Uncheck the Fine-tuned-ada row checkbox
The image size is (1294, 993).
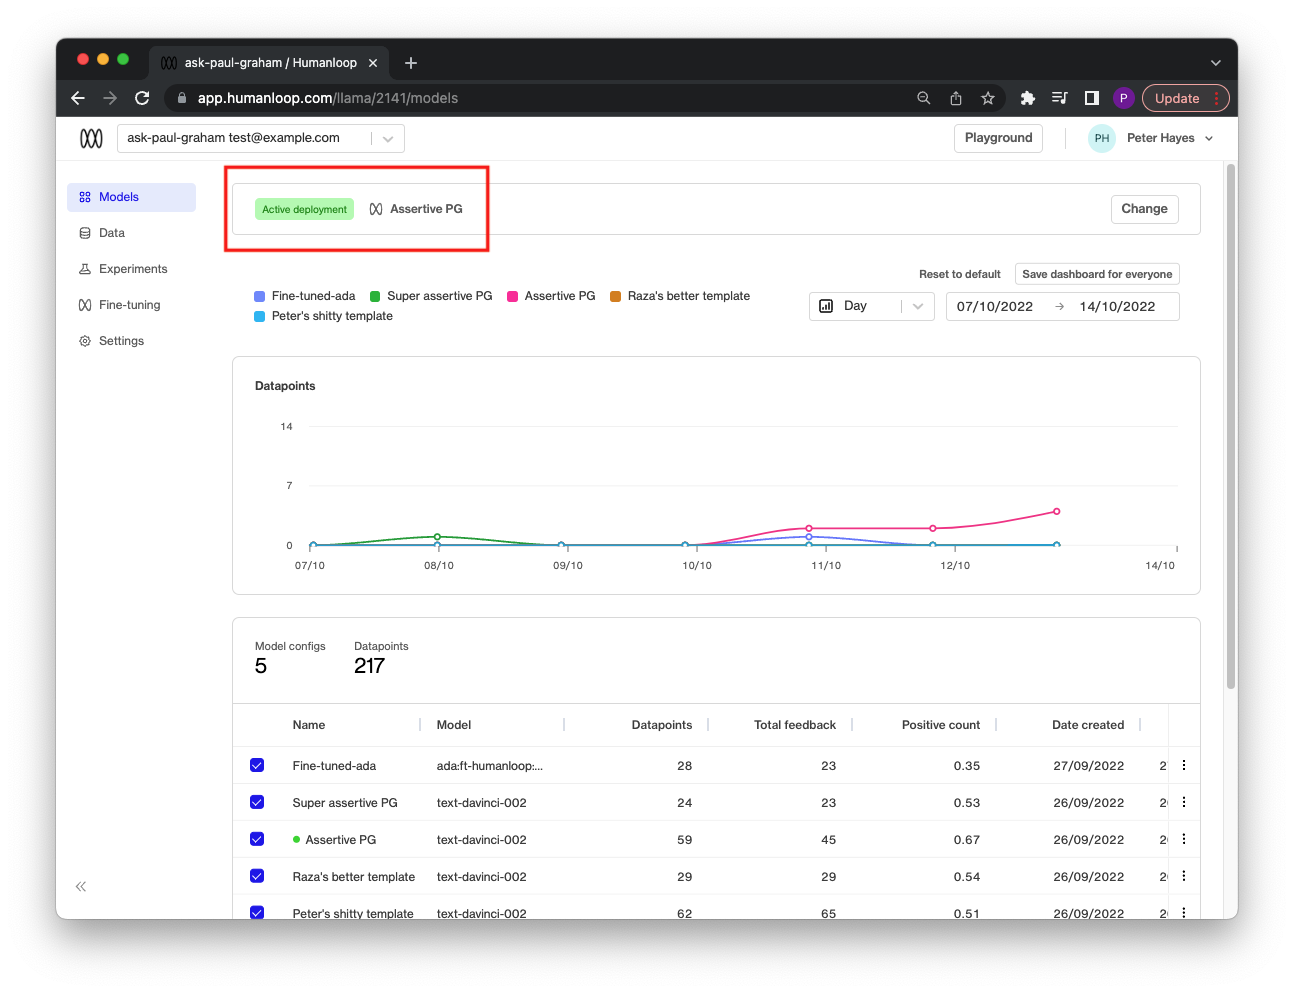click(x=257, y=765)
